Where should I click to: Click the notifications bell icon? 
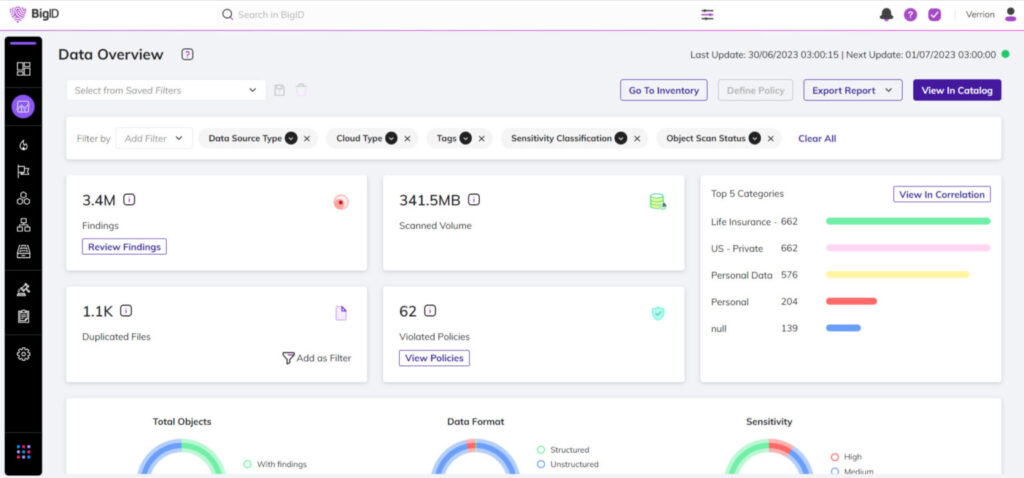(x=886, y=15)
